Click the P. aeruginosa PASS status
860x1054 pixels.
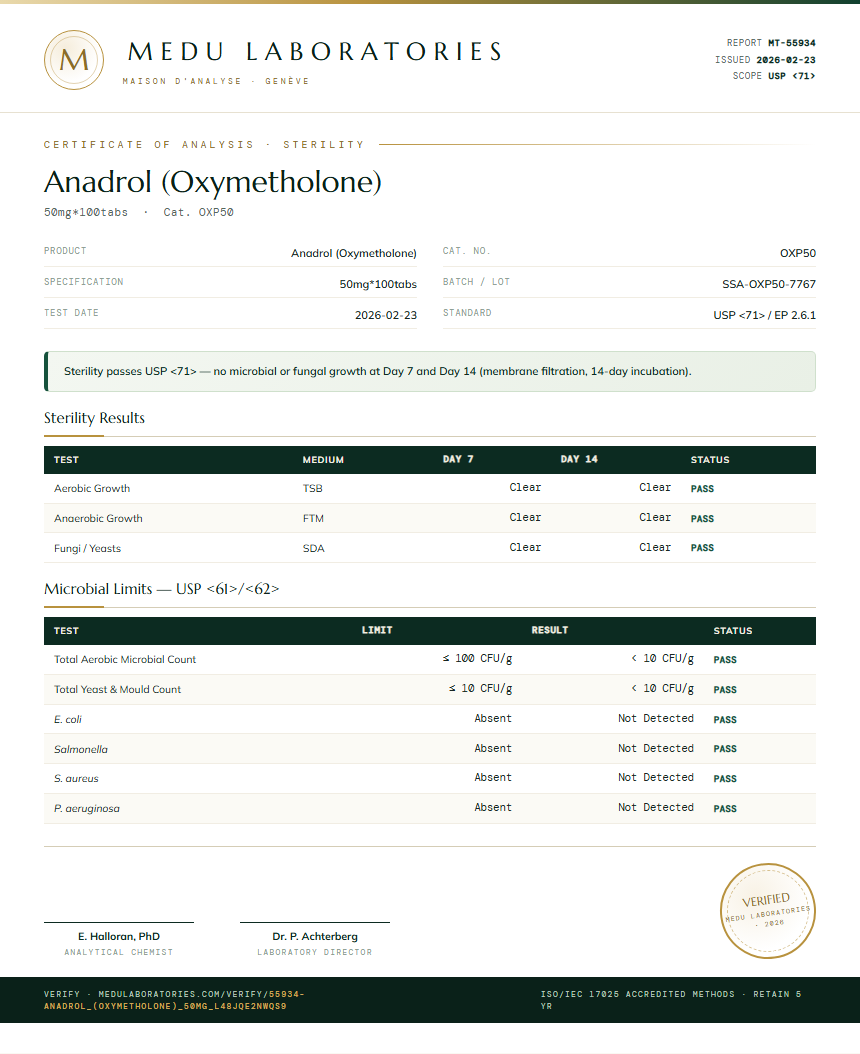(725, 809)
